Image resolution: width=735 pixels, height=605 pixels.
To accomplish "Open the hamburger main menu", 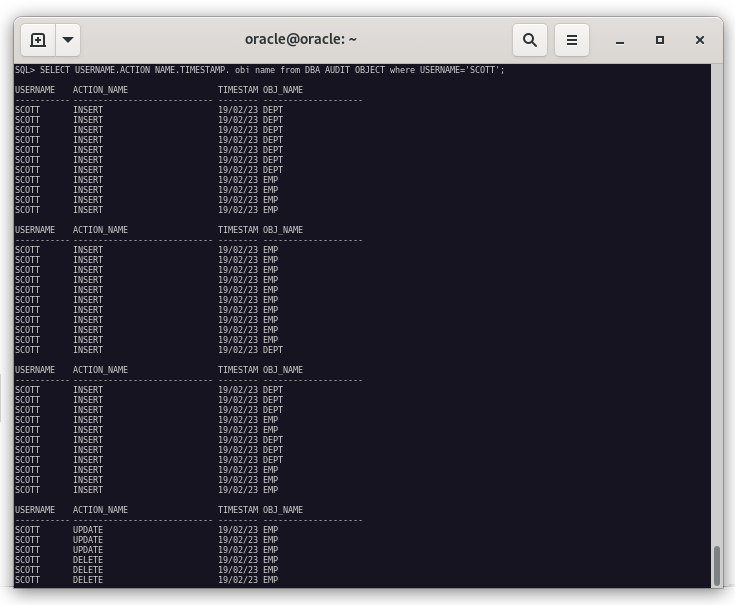I will pyautogui.click(x=572, y=40).
